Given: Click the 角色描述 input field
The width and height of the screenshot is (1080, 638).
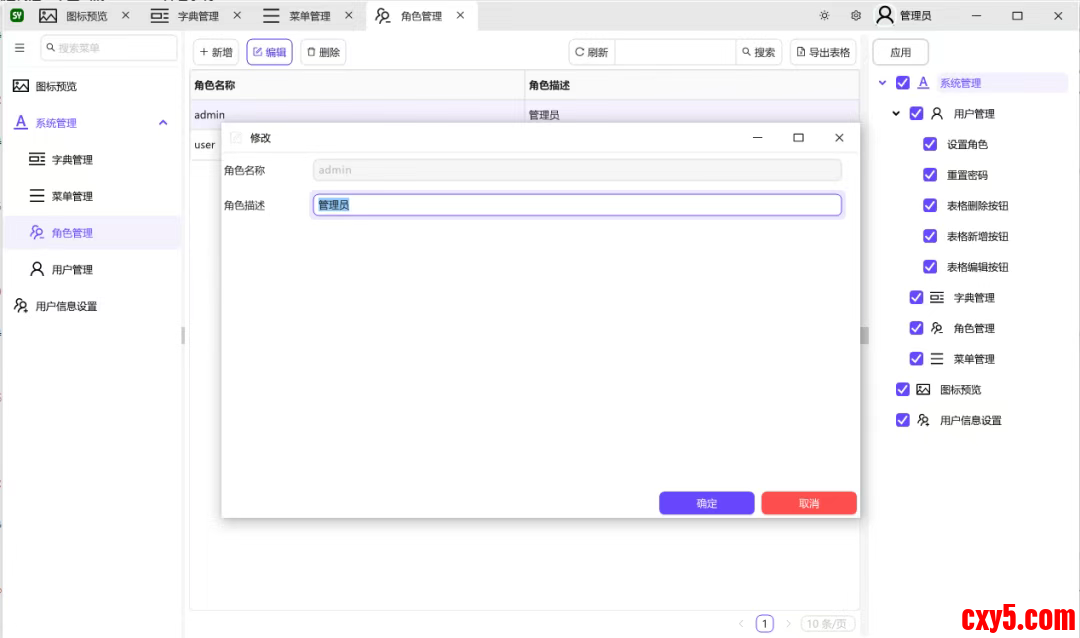Looking at the screenshot, I should [577, 205].
